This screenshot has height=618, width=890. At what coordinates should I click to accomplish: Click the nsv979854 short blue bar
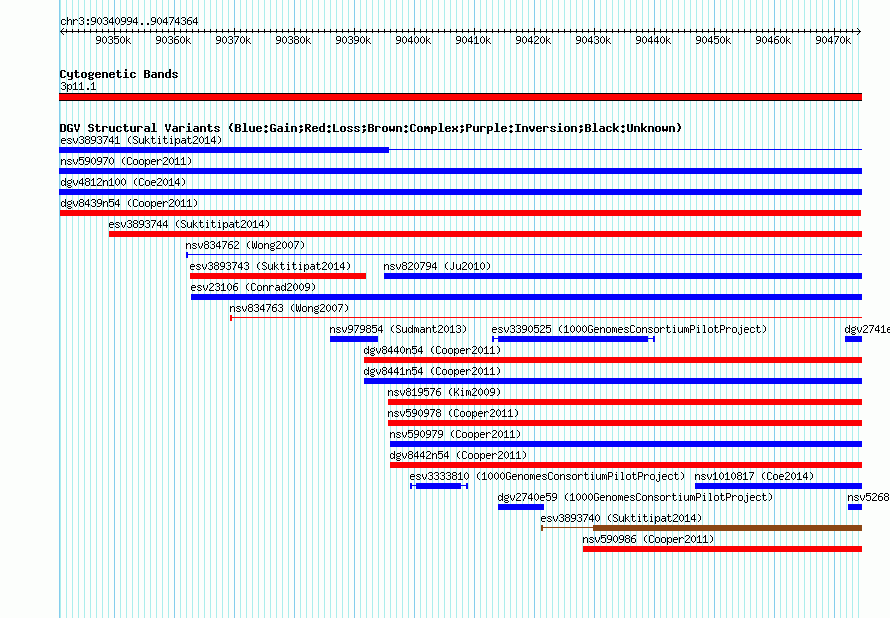click(354, 339)
